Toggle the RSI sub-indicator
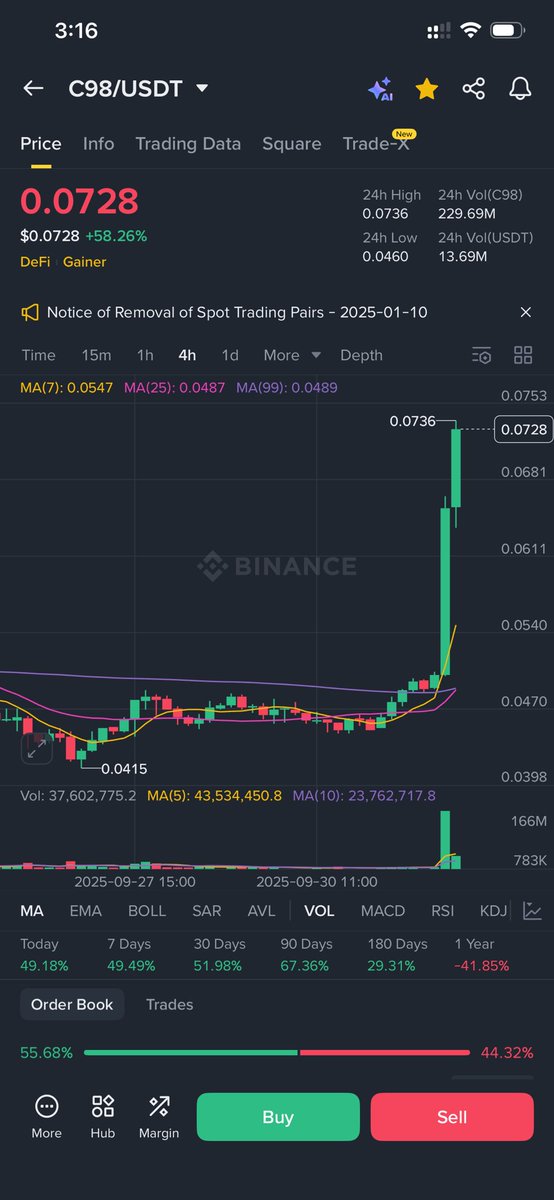 point(442,911)
